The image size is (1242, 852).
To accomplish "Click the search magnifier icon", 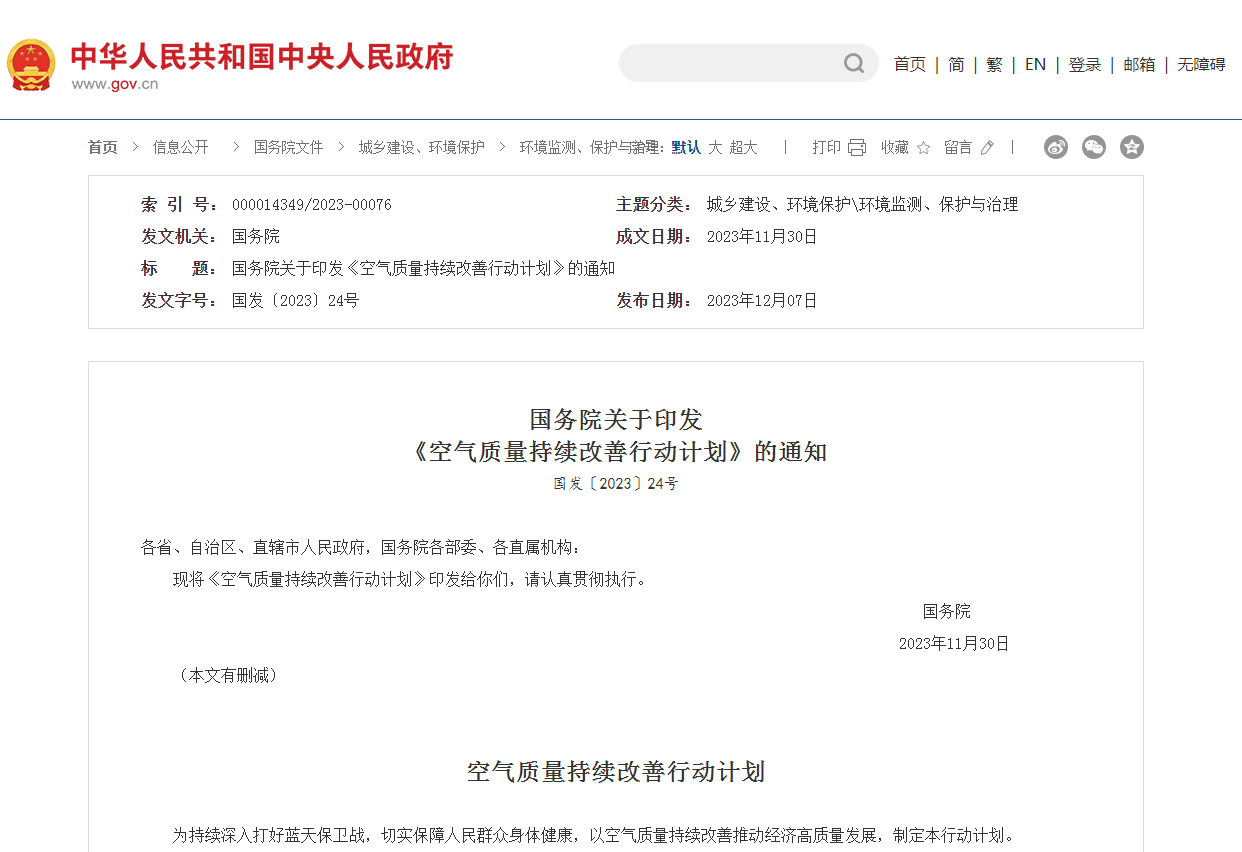I will (x=853, y=63).
